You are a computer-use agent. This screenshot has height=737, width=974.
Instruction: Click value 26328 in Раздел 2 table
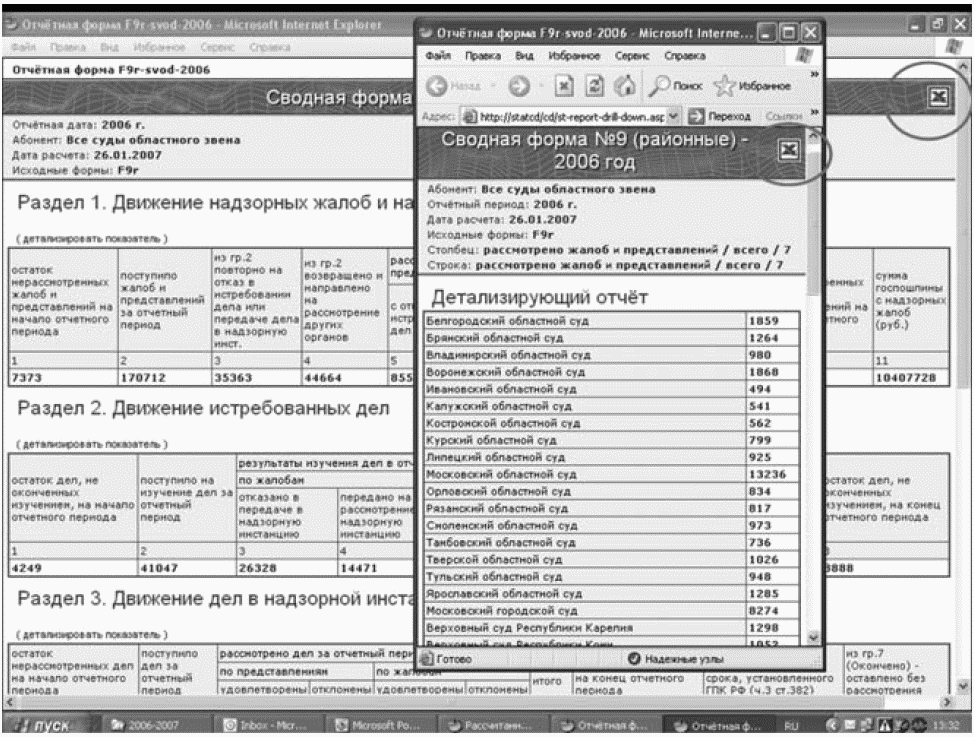[258, 568]
